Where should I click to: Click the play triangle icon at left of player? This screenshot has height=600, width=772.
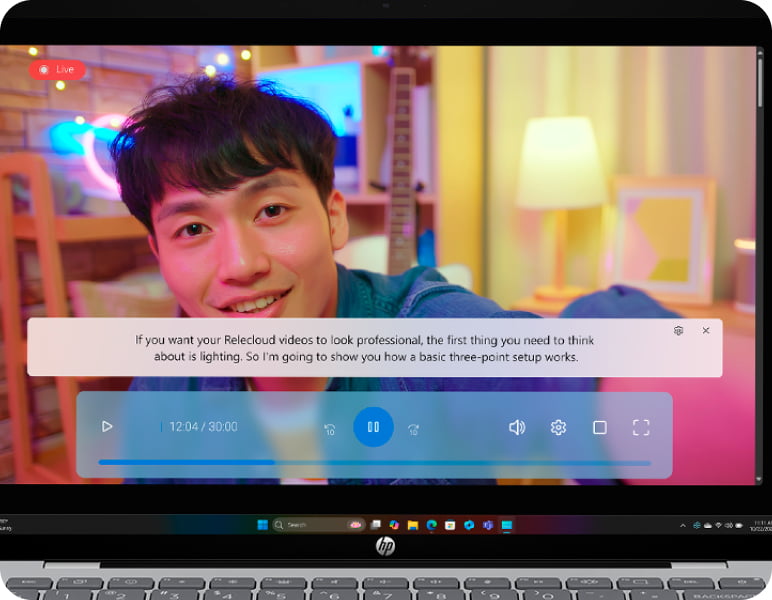(107, 426)
